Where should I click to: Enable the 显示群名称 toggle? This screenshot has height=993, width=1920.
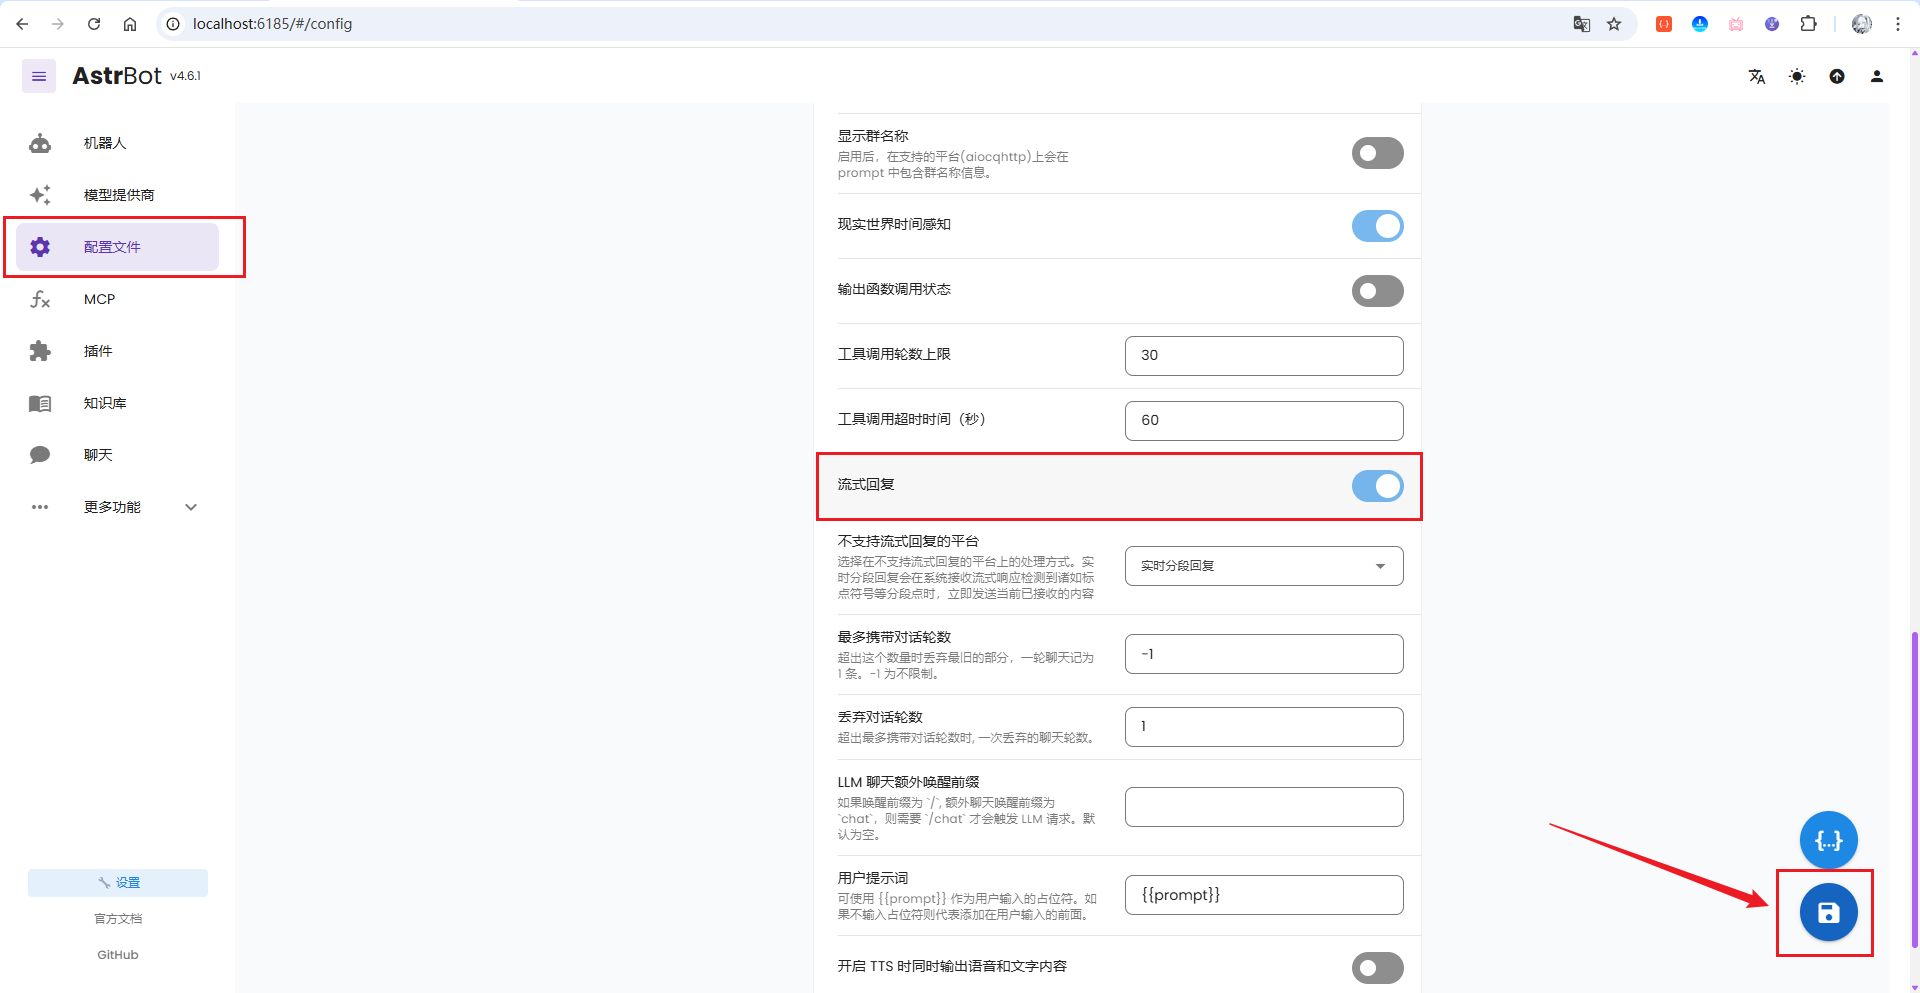[x=1377, y=153]
